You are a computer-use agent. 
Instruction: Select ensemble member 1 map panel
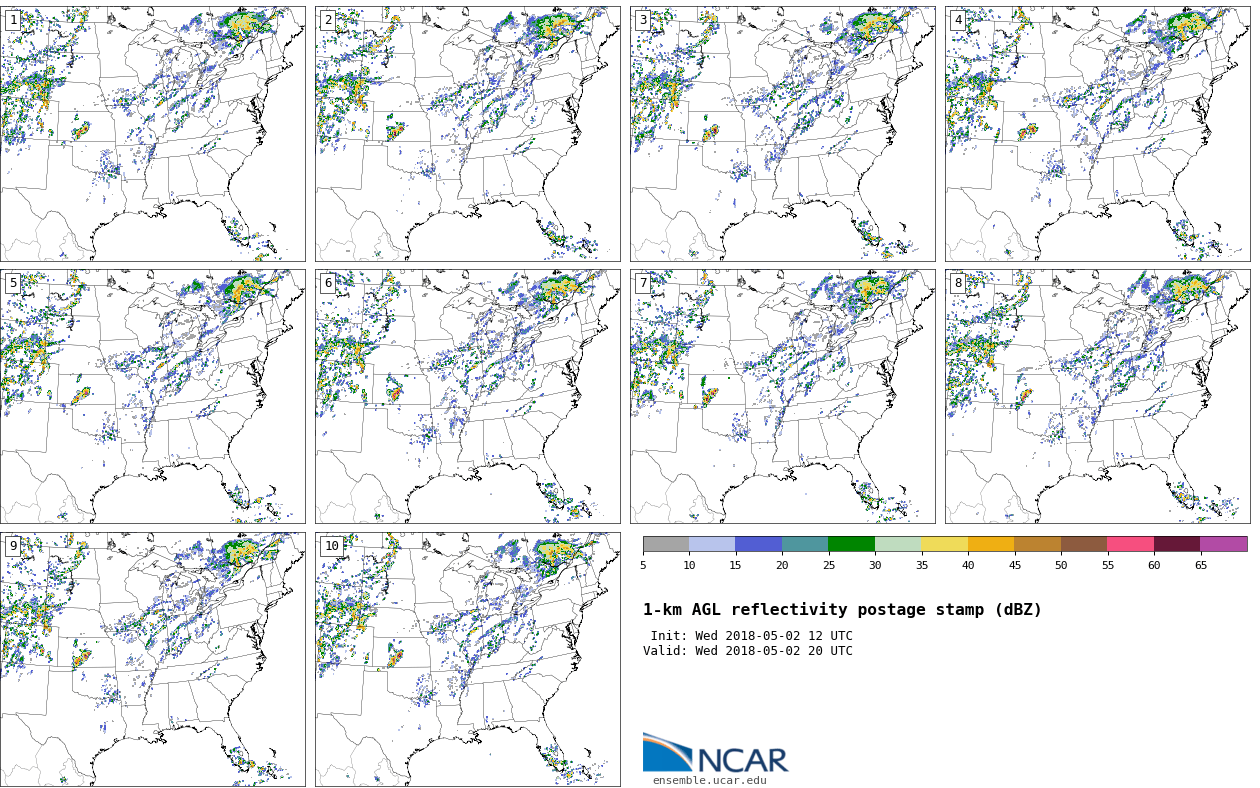pos(152,134)
